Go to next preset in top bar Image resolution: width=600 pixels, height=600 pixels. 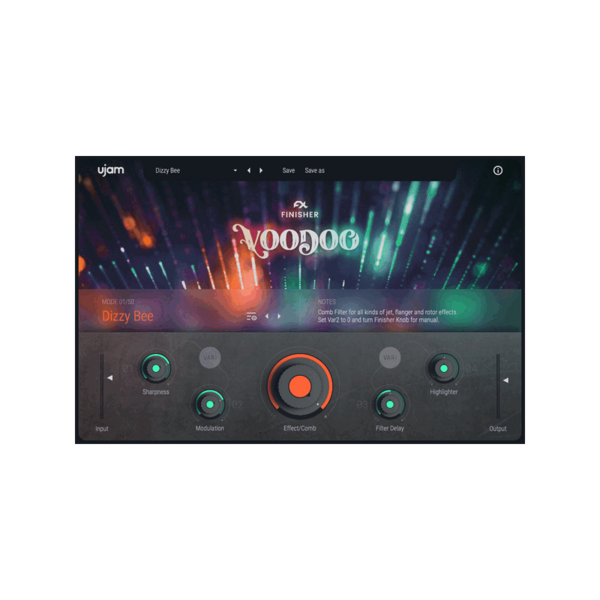tap(261, 171)
